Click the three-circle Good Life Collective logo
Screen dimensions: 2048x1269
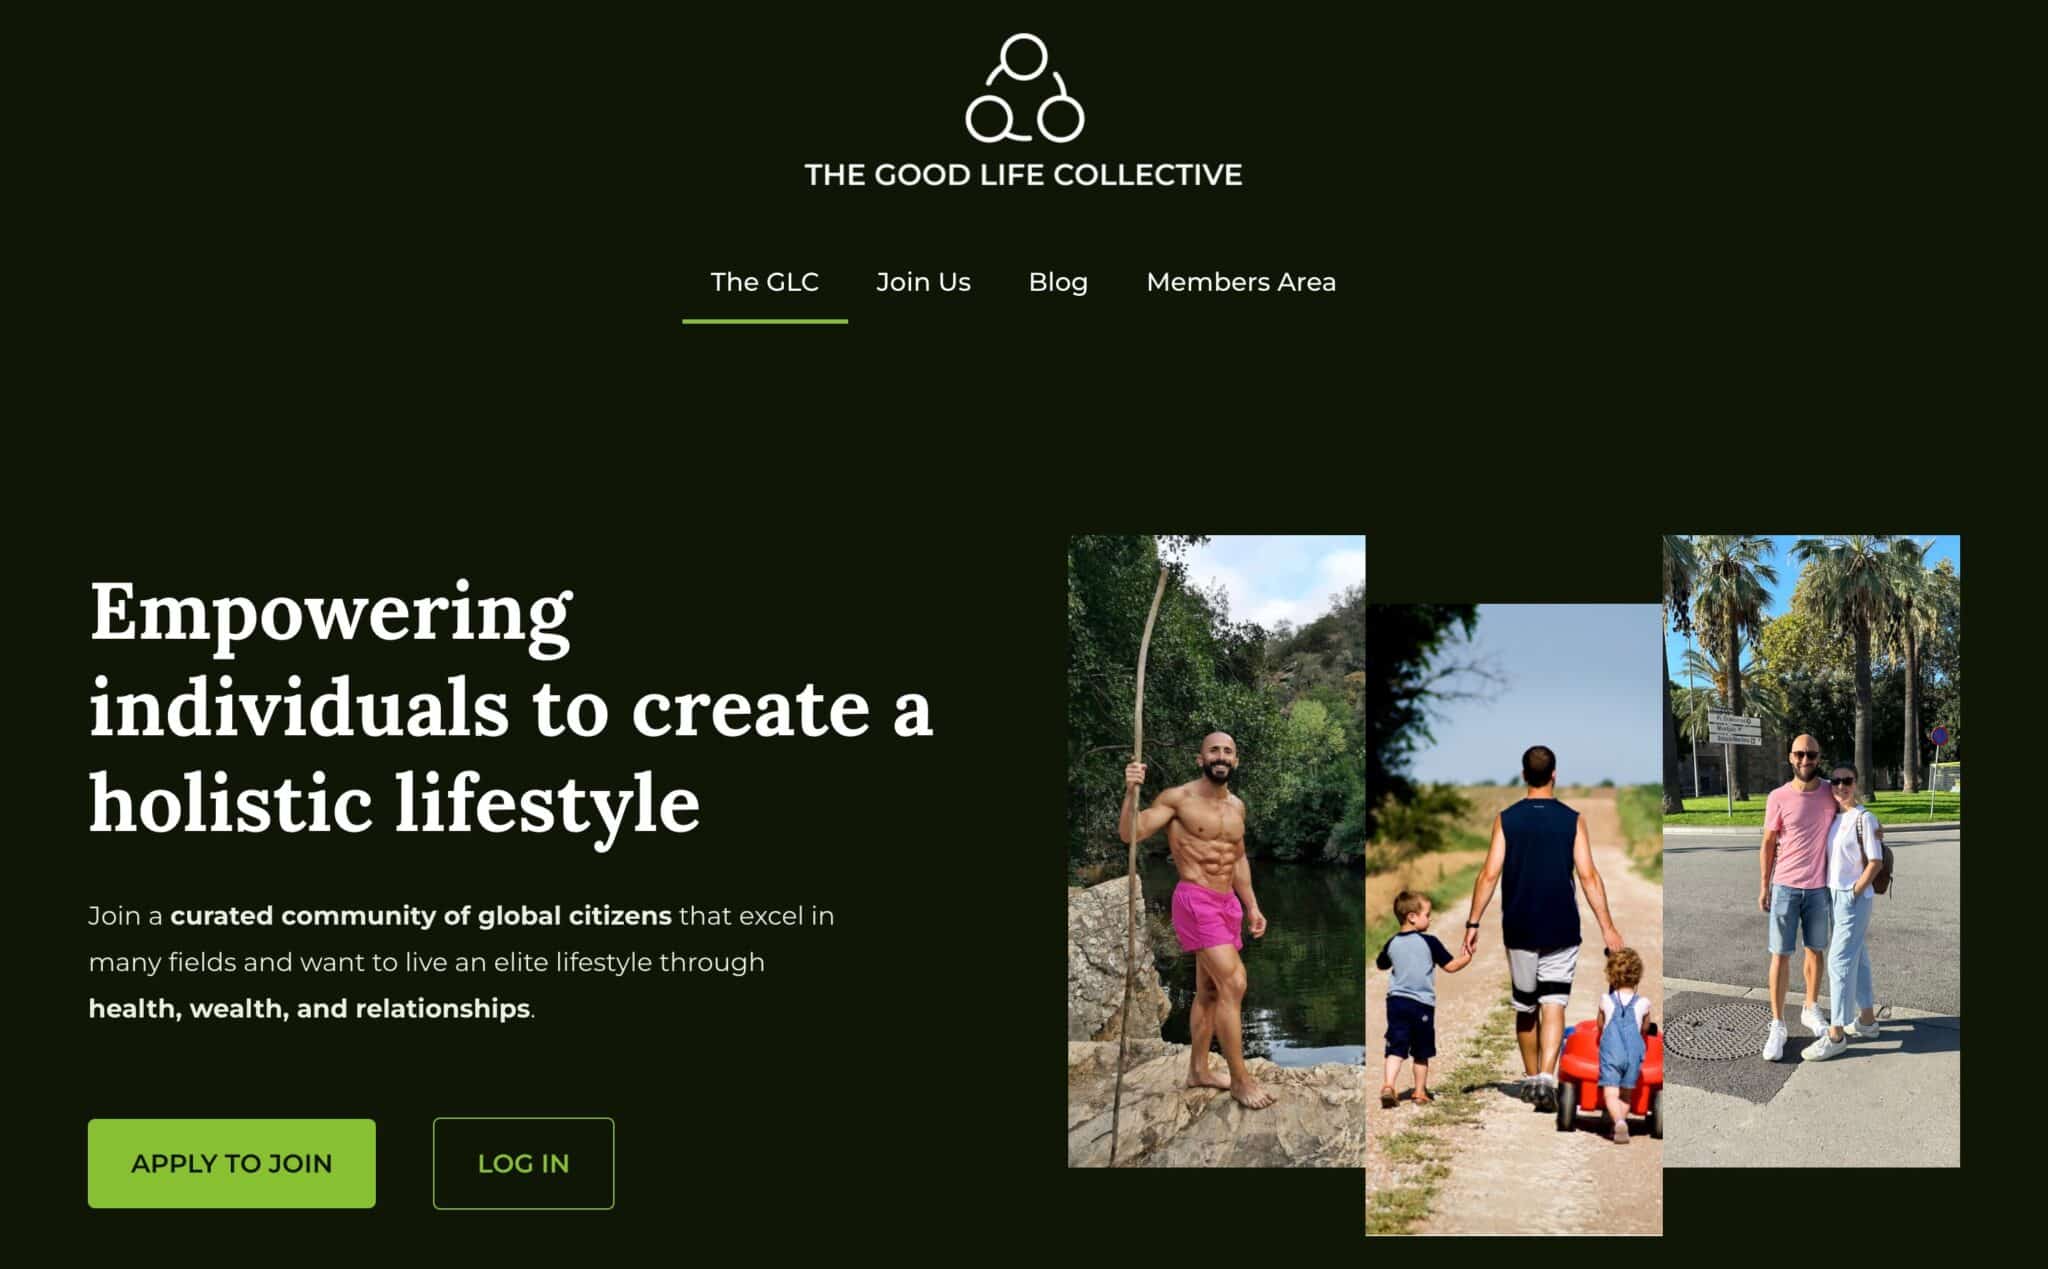(x=1024, y=88)
